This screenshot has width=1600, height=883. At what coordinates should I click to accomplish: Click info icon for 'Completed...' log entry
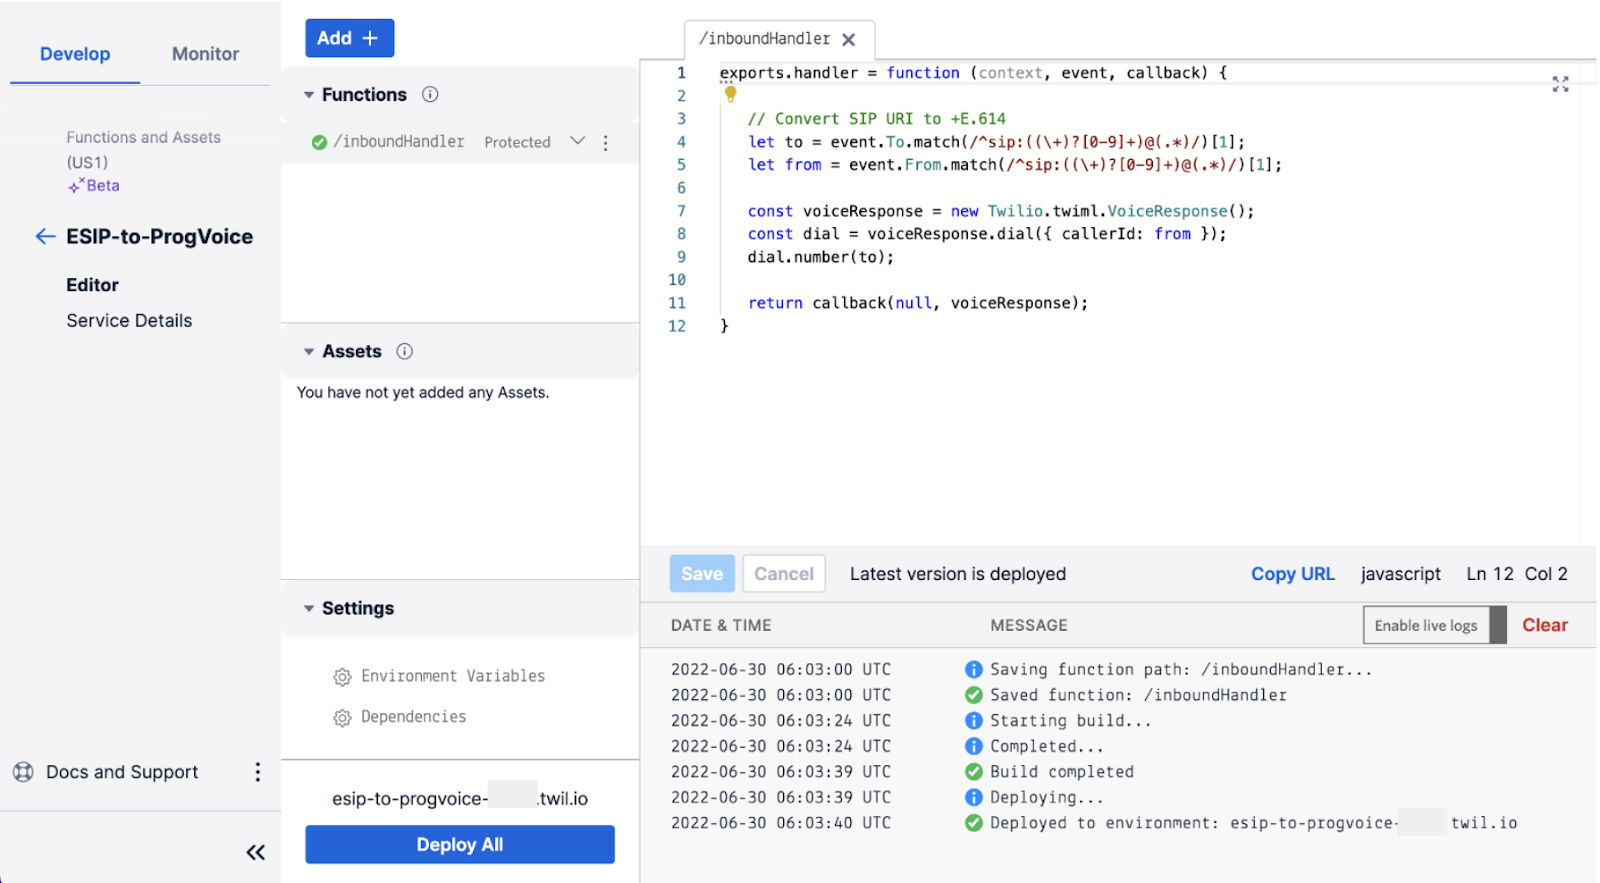tap(973, 746)
